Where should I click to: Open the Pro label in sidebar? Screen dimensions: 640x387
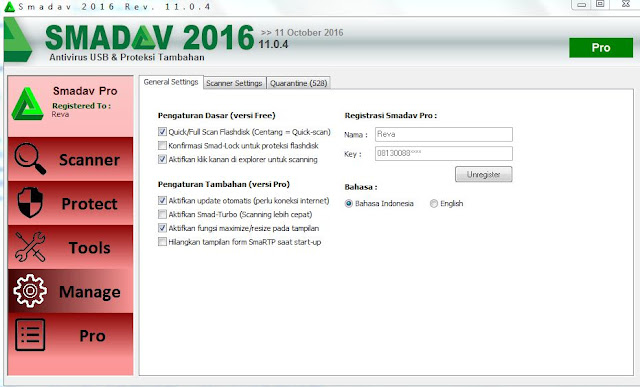coord(92,336)
